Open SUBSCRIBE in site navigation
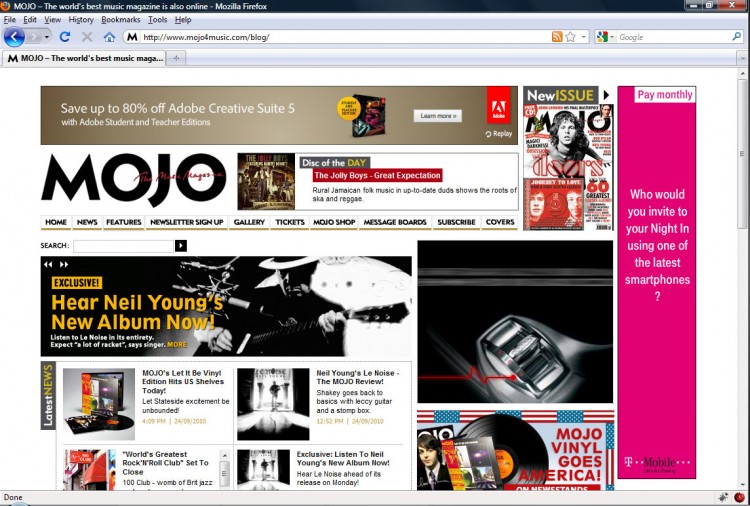 [456, 222]
